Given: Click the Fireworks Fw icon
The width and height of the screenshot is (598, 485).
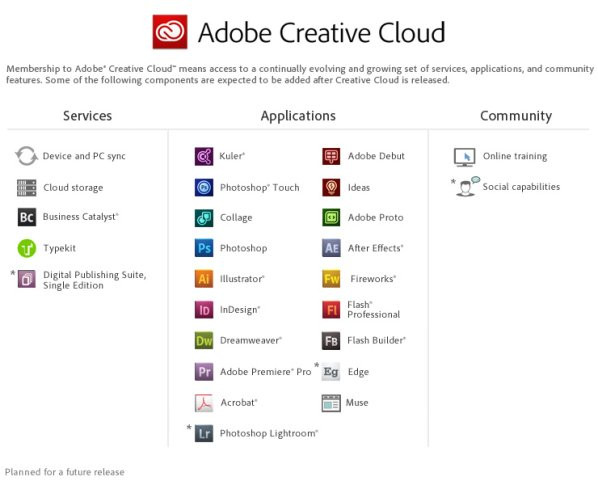Looking at the screenshot, I should (x=331, y=279).
